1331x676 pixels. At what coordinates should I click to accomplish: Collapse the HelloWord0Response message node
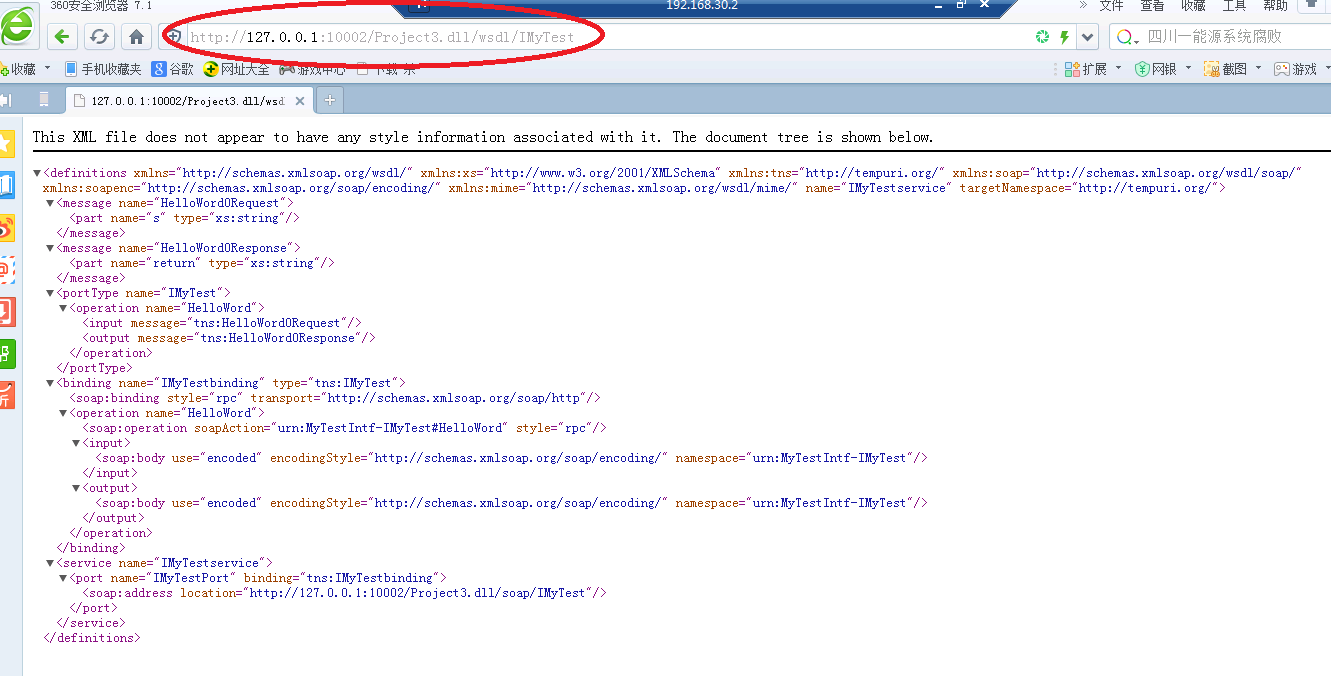coord(50,248)
